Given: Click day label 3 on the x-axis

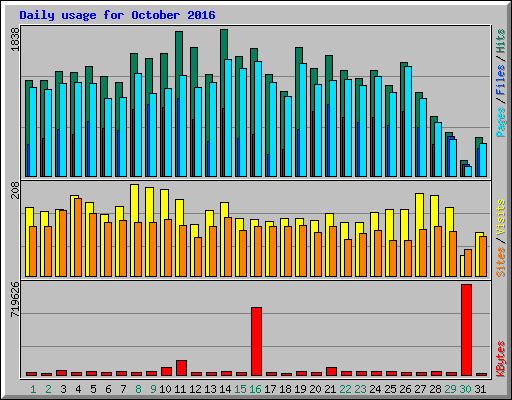Looking at the screenshot, I should (x=63, y=389).
